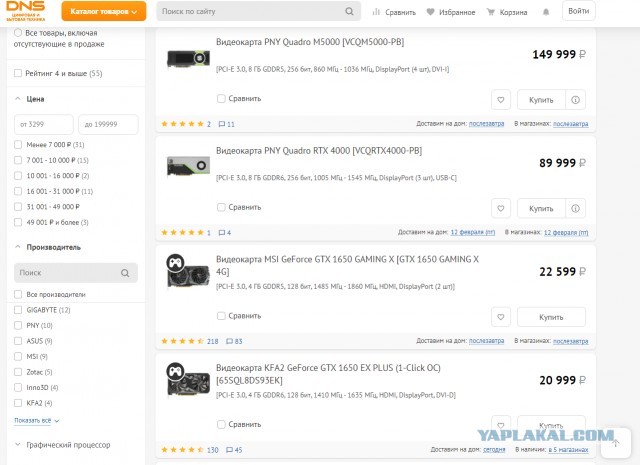Click maximum price field to 199999
The image size is (640, 465).
click(x=108, y=124)
